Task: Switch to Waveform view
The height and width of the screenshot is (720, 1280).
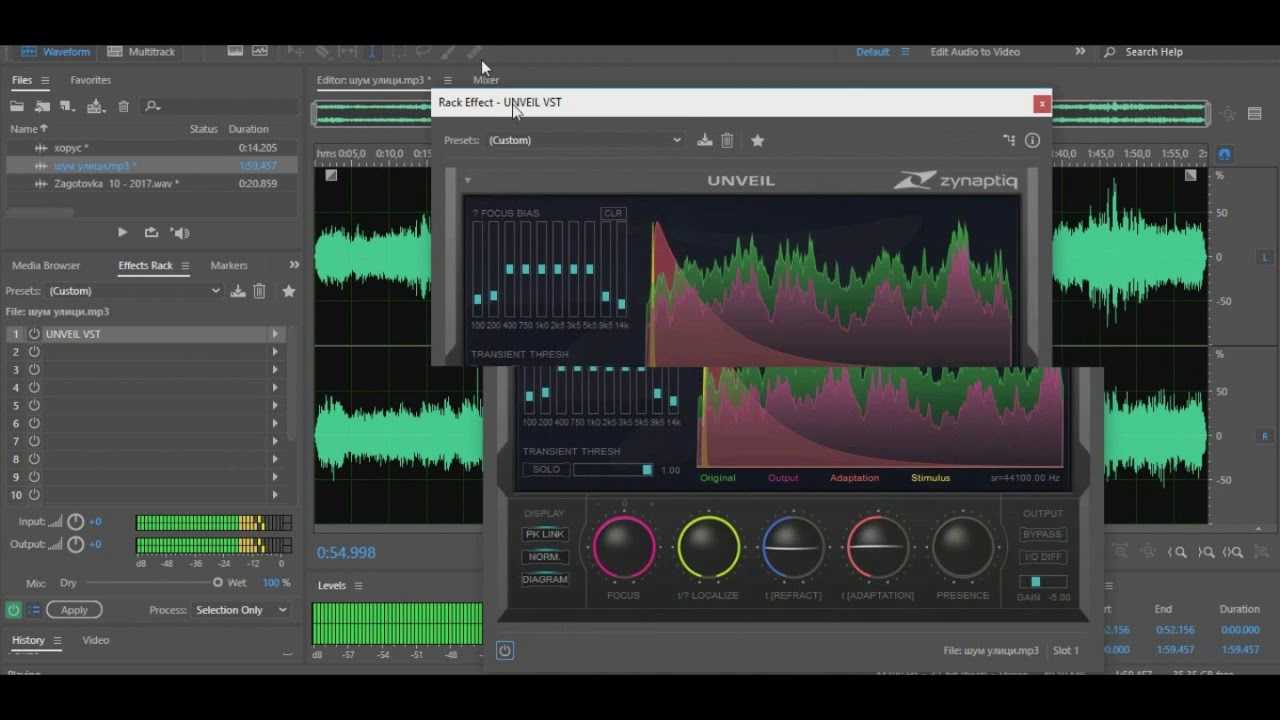Action: click(56, 51)
